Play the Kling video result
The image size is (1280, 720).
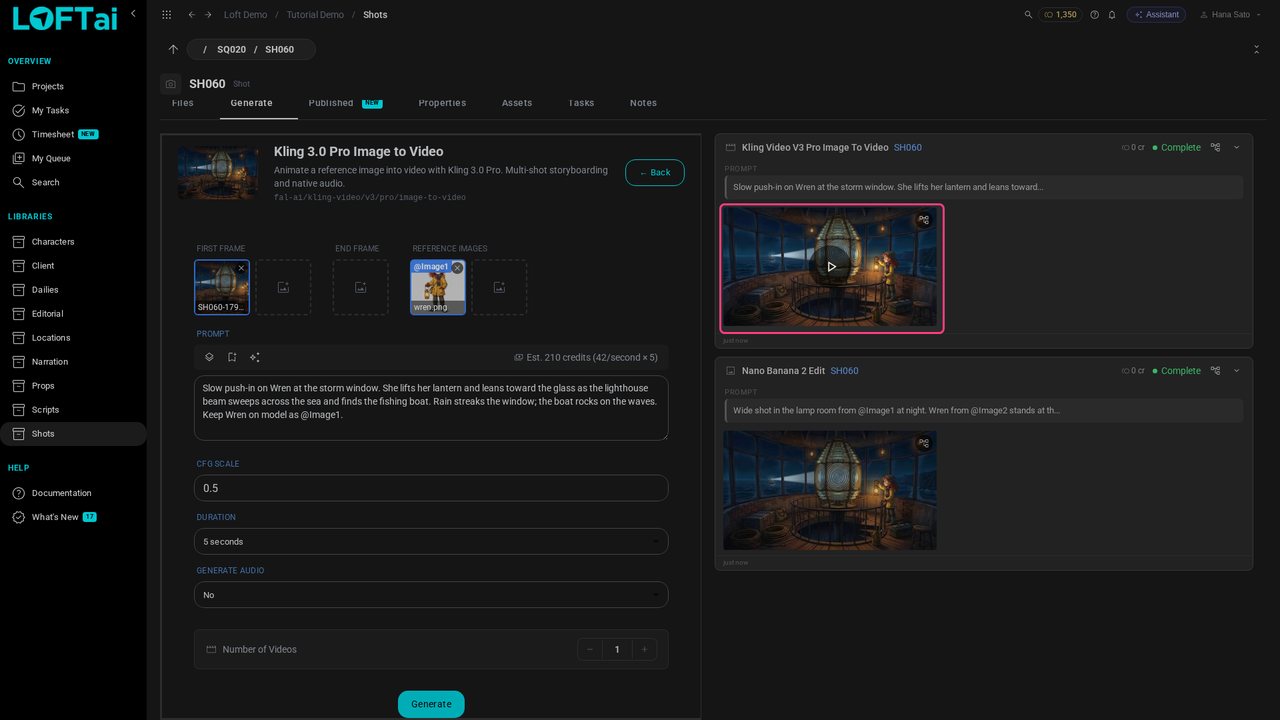(831, 267)
